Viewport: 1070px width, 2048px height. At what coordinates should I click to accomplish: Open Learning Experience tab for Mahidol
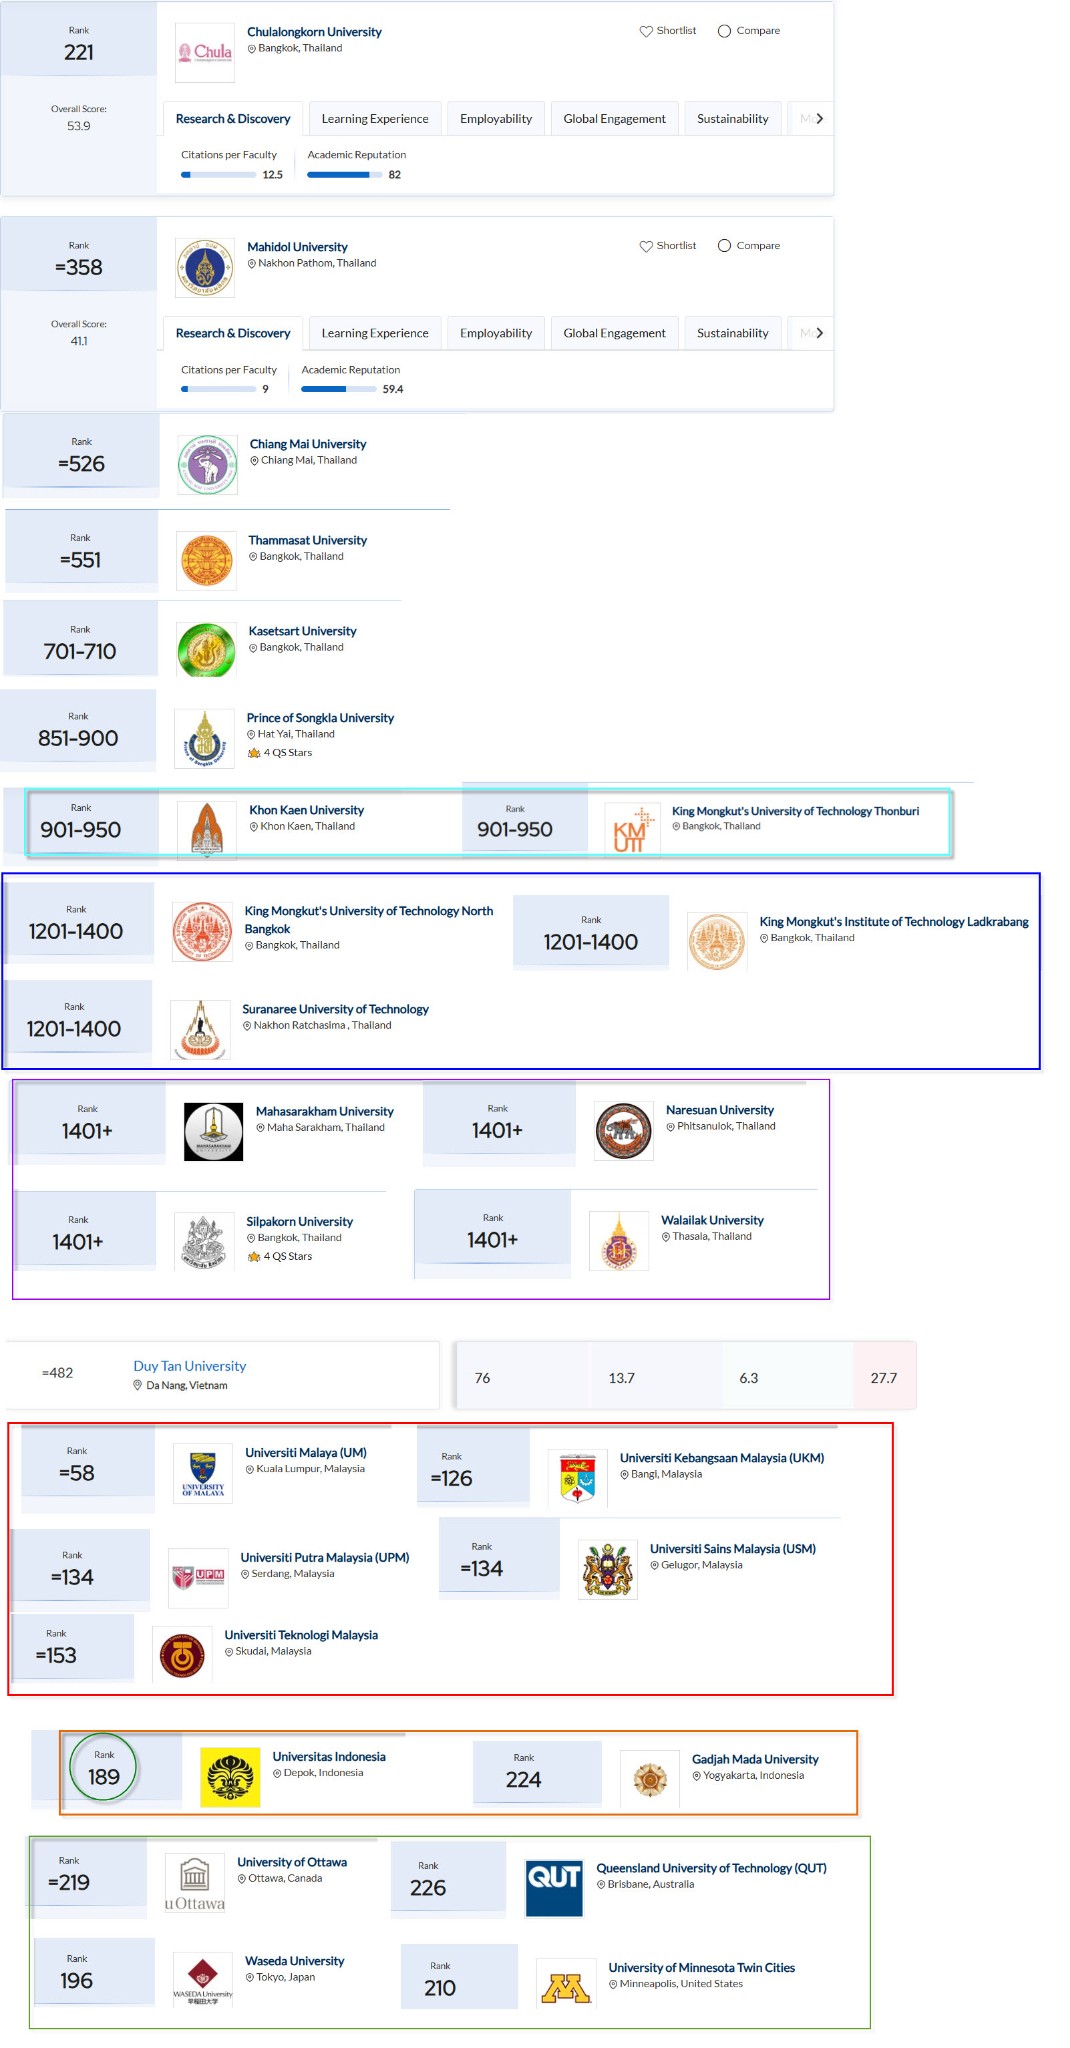point(375,333)
